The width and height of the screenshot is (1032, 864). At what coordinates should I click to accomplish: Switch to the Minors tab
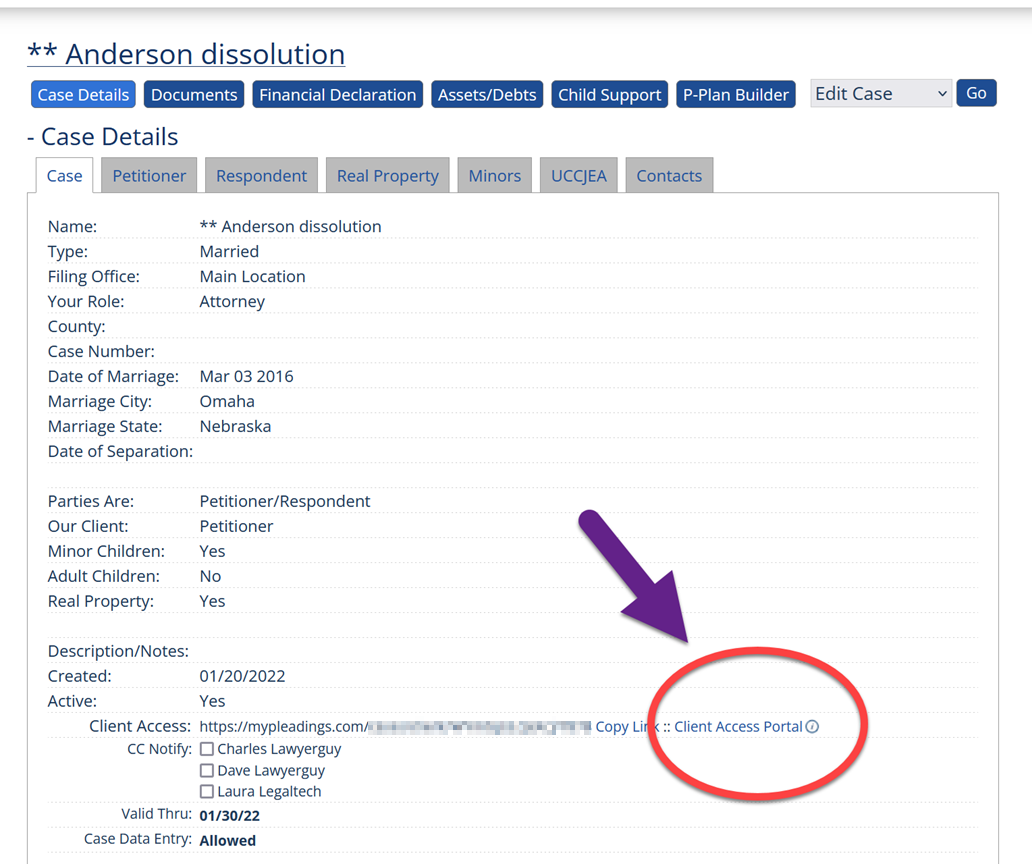click(494, 175)
